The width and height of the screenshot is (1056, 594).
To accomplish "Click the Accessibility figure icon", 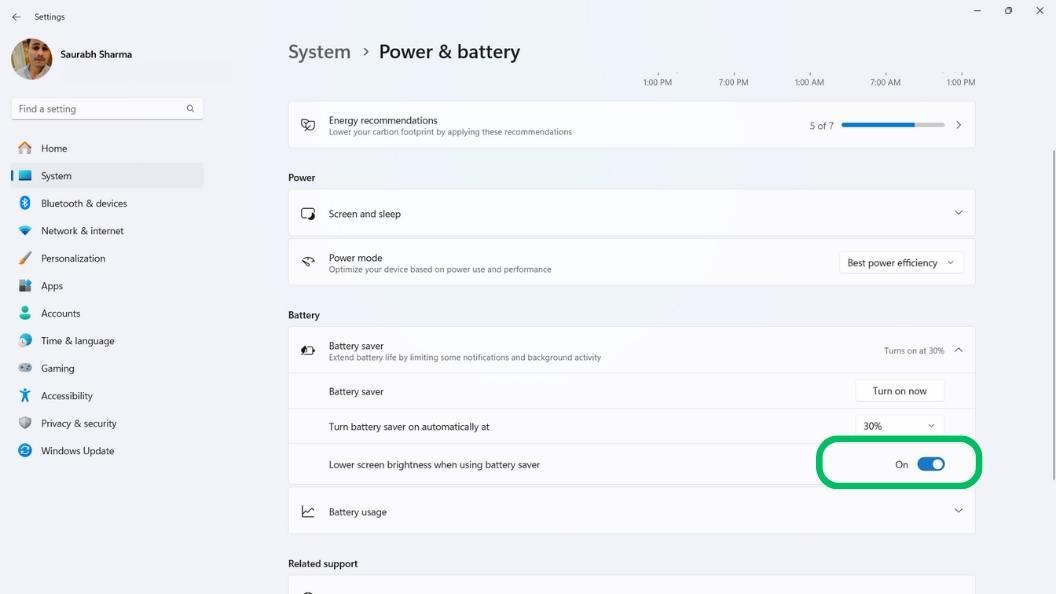I will coord(25,396).
